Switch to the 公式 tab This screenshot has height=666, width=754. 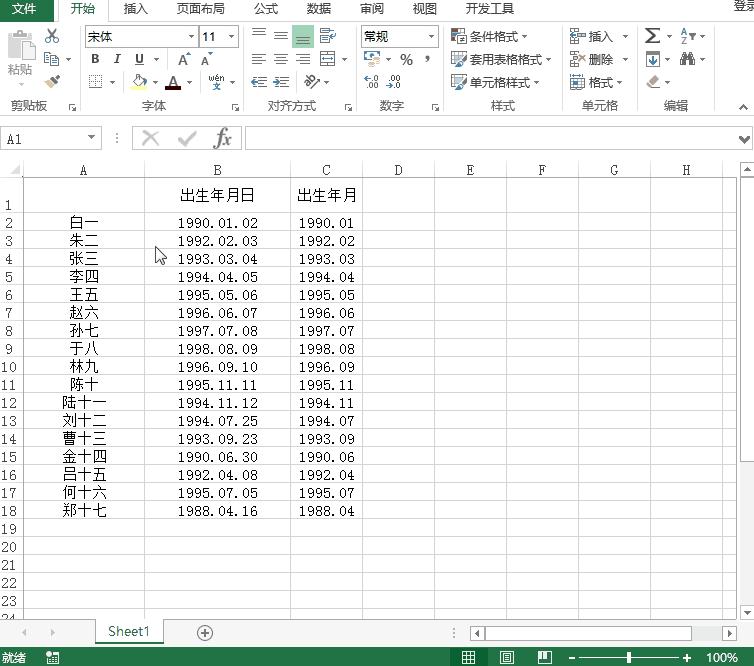266,9
